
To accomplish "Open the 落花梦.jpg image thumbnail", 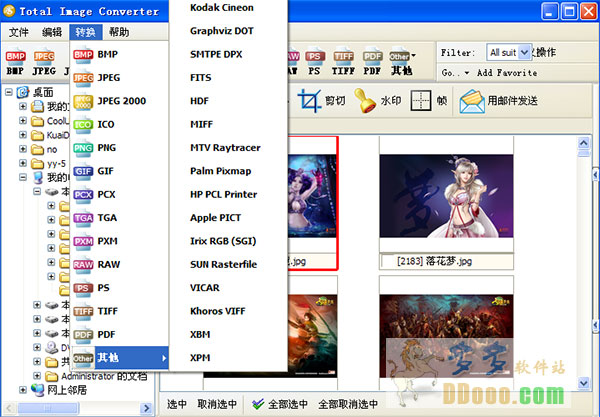I will point(446,196).
